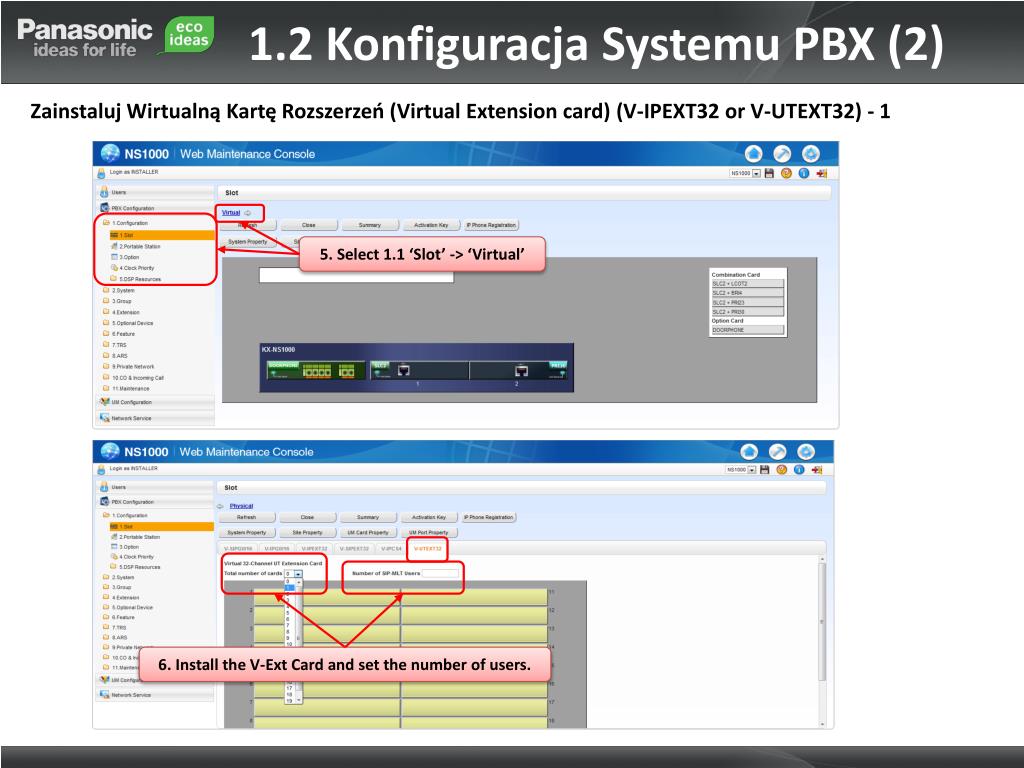Click the red logout icon in upper console
1024x768 pixels.
(822, 173)
